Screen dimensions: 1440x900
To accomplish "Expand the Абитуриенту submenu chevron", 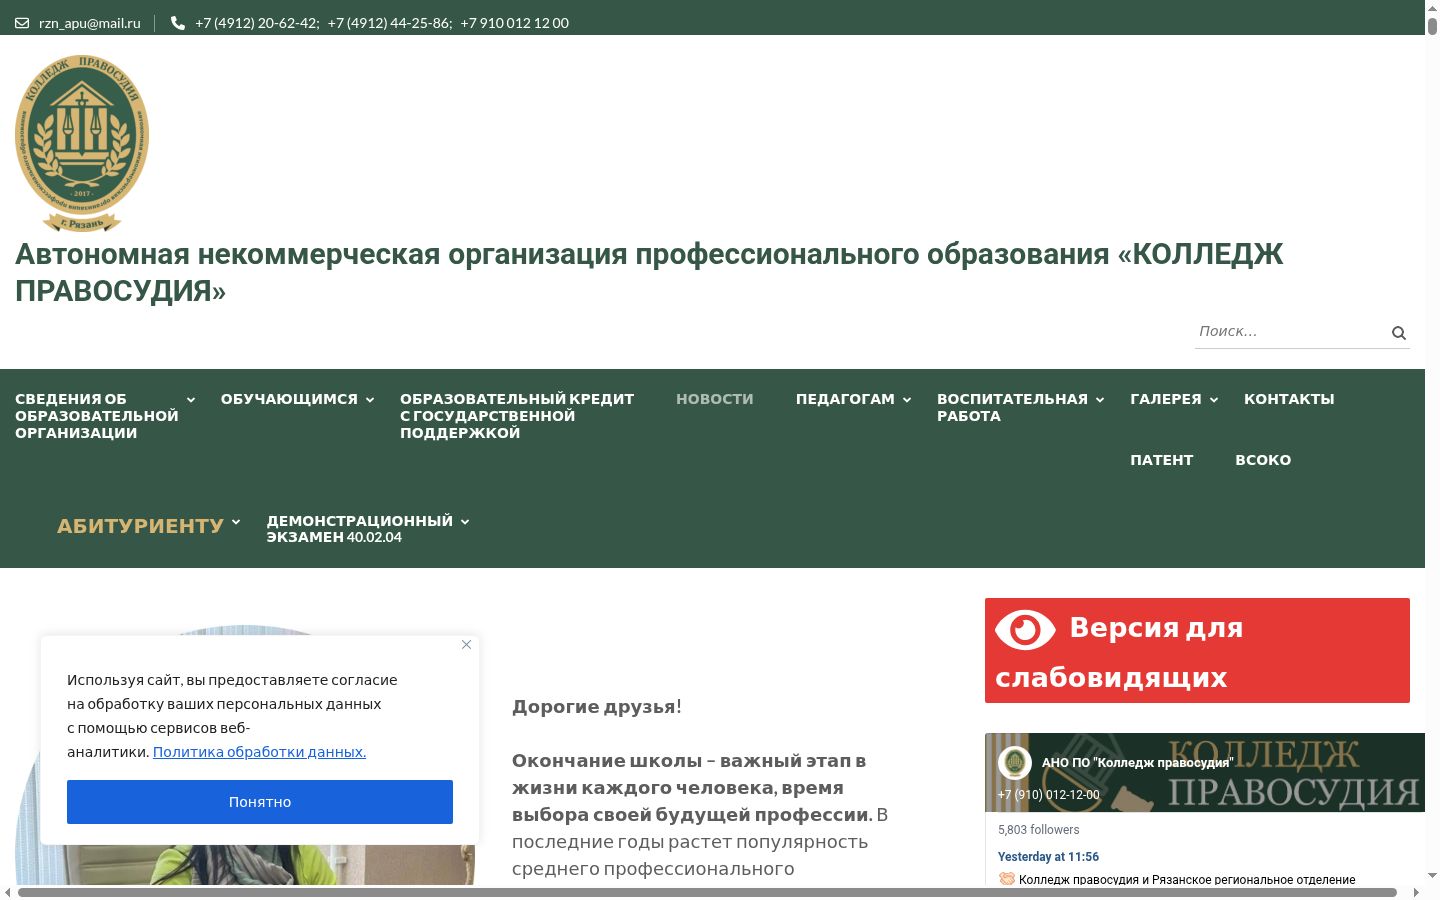I will click(x=236, y=522).
